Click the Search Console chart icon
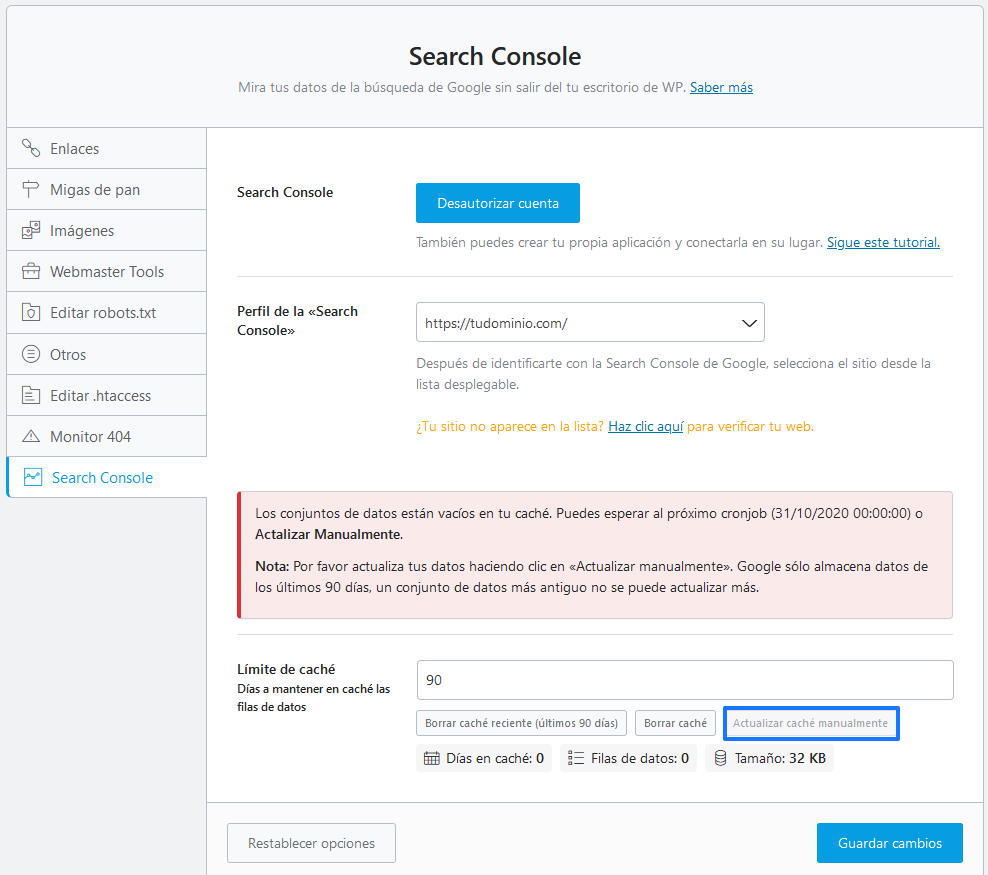Screen dimensions: 988x875 [x=33, y=477]
